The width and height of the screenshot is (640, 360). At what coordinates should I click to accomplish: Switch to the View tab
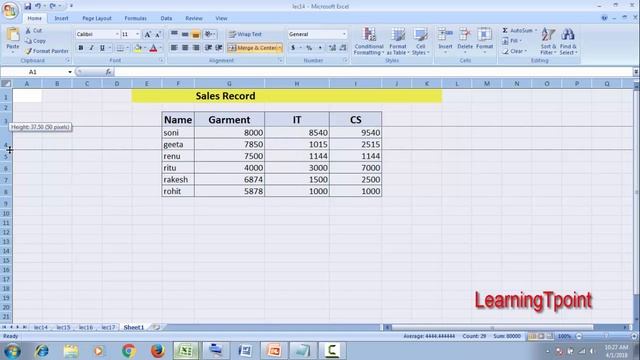[221, 18]
